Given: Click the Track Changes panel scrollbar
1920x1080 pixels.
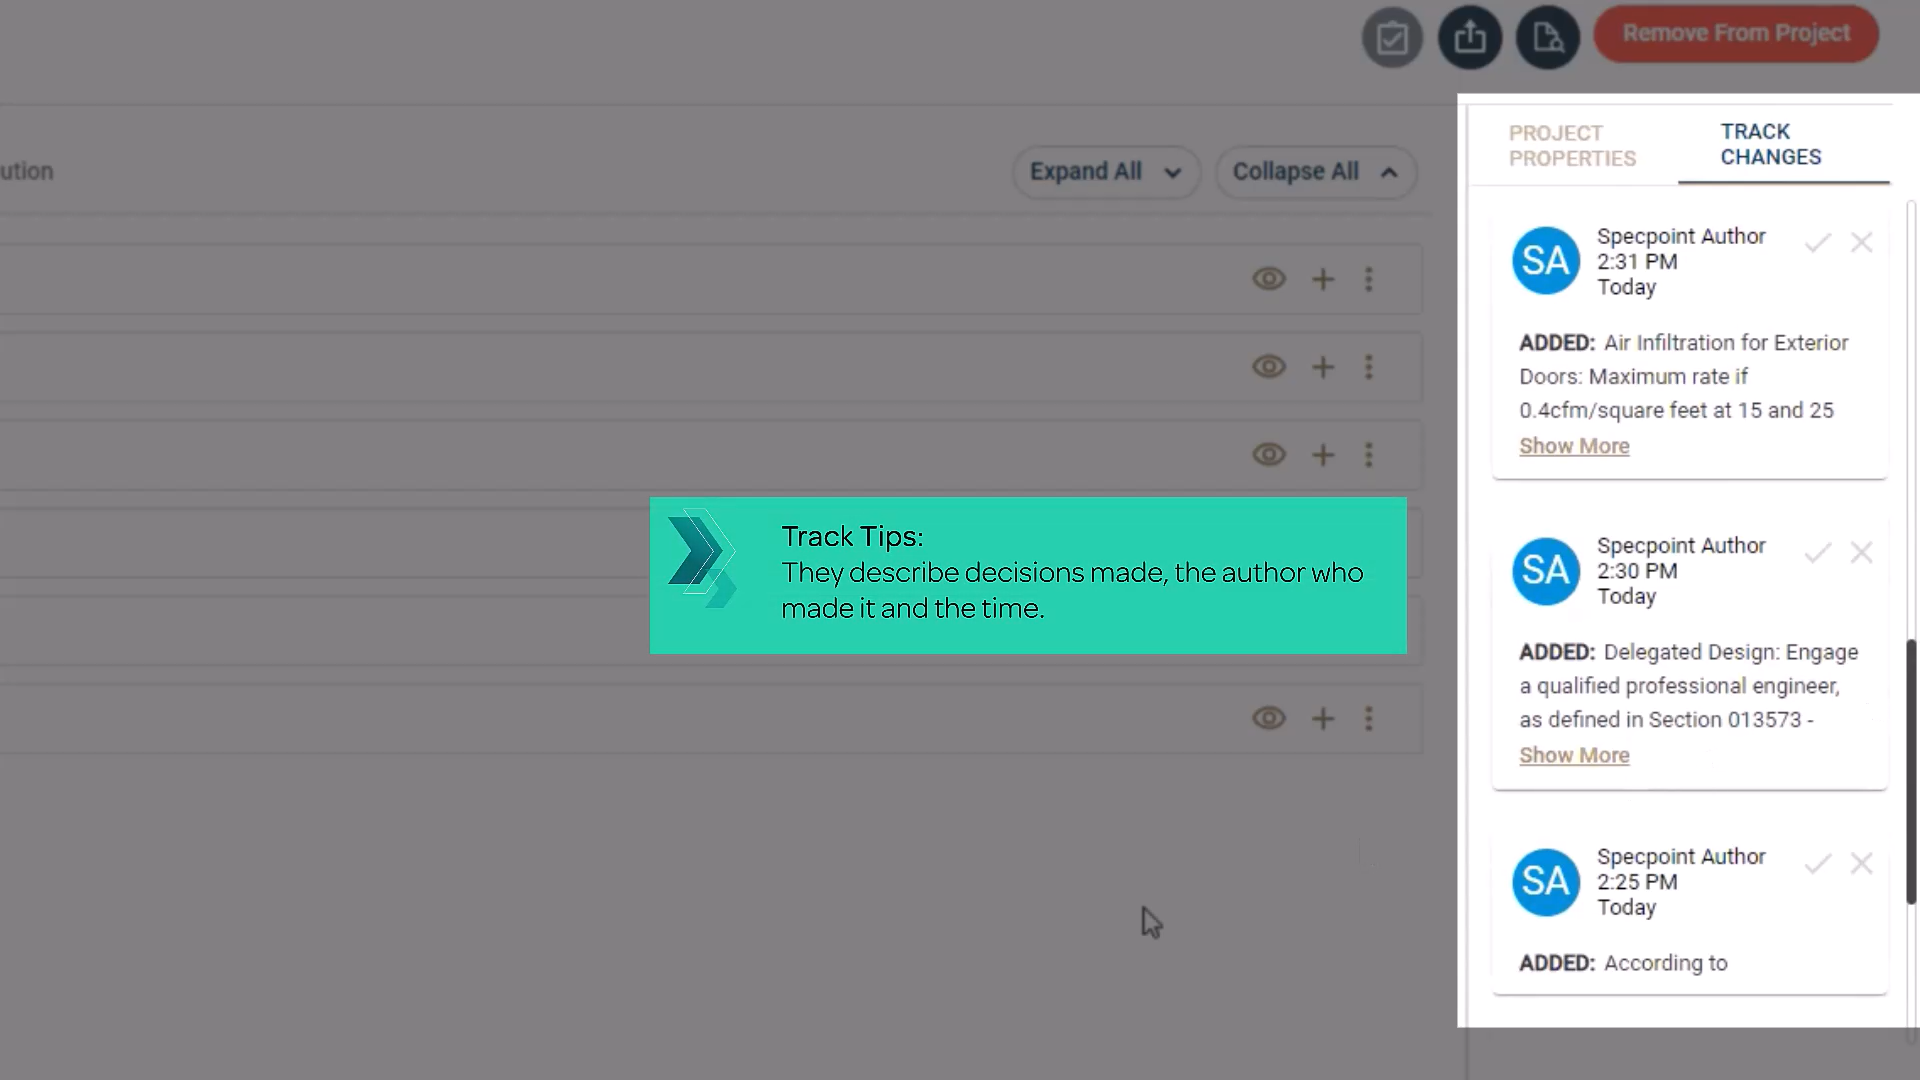Looking at the screenshot, I should coord(1911,770).
